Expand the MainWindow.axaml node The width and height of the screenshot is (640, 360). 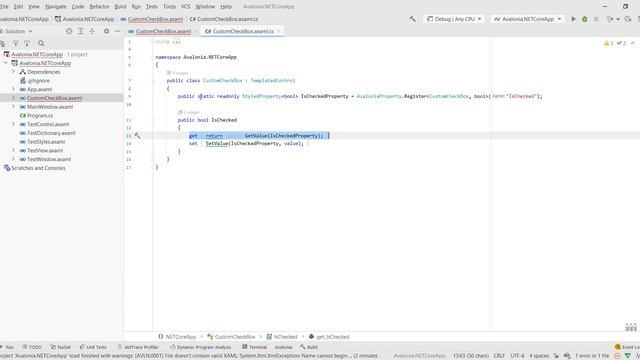pos(13,107)
